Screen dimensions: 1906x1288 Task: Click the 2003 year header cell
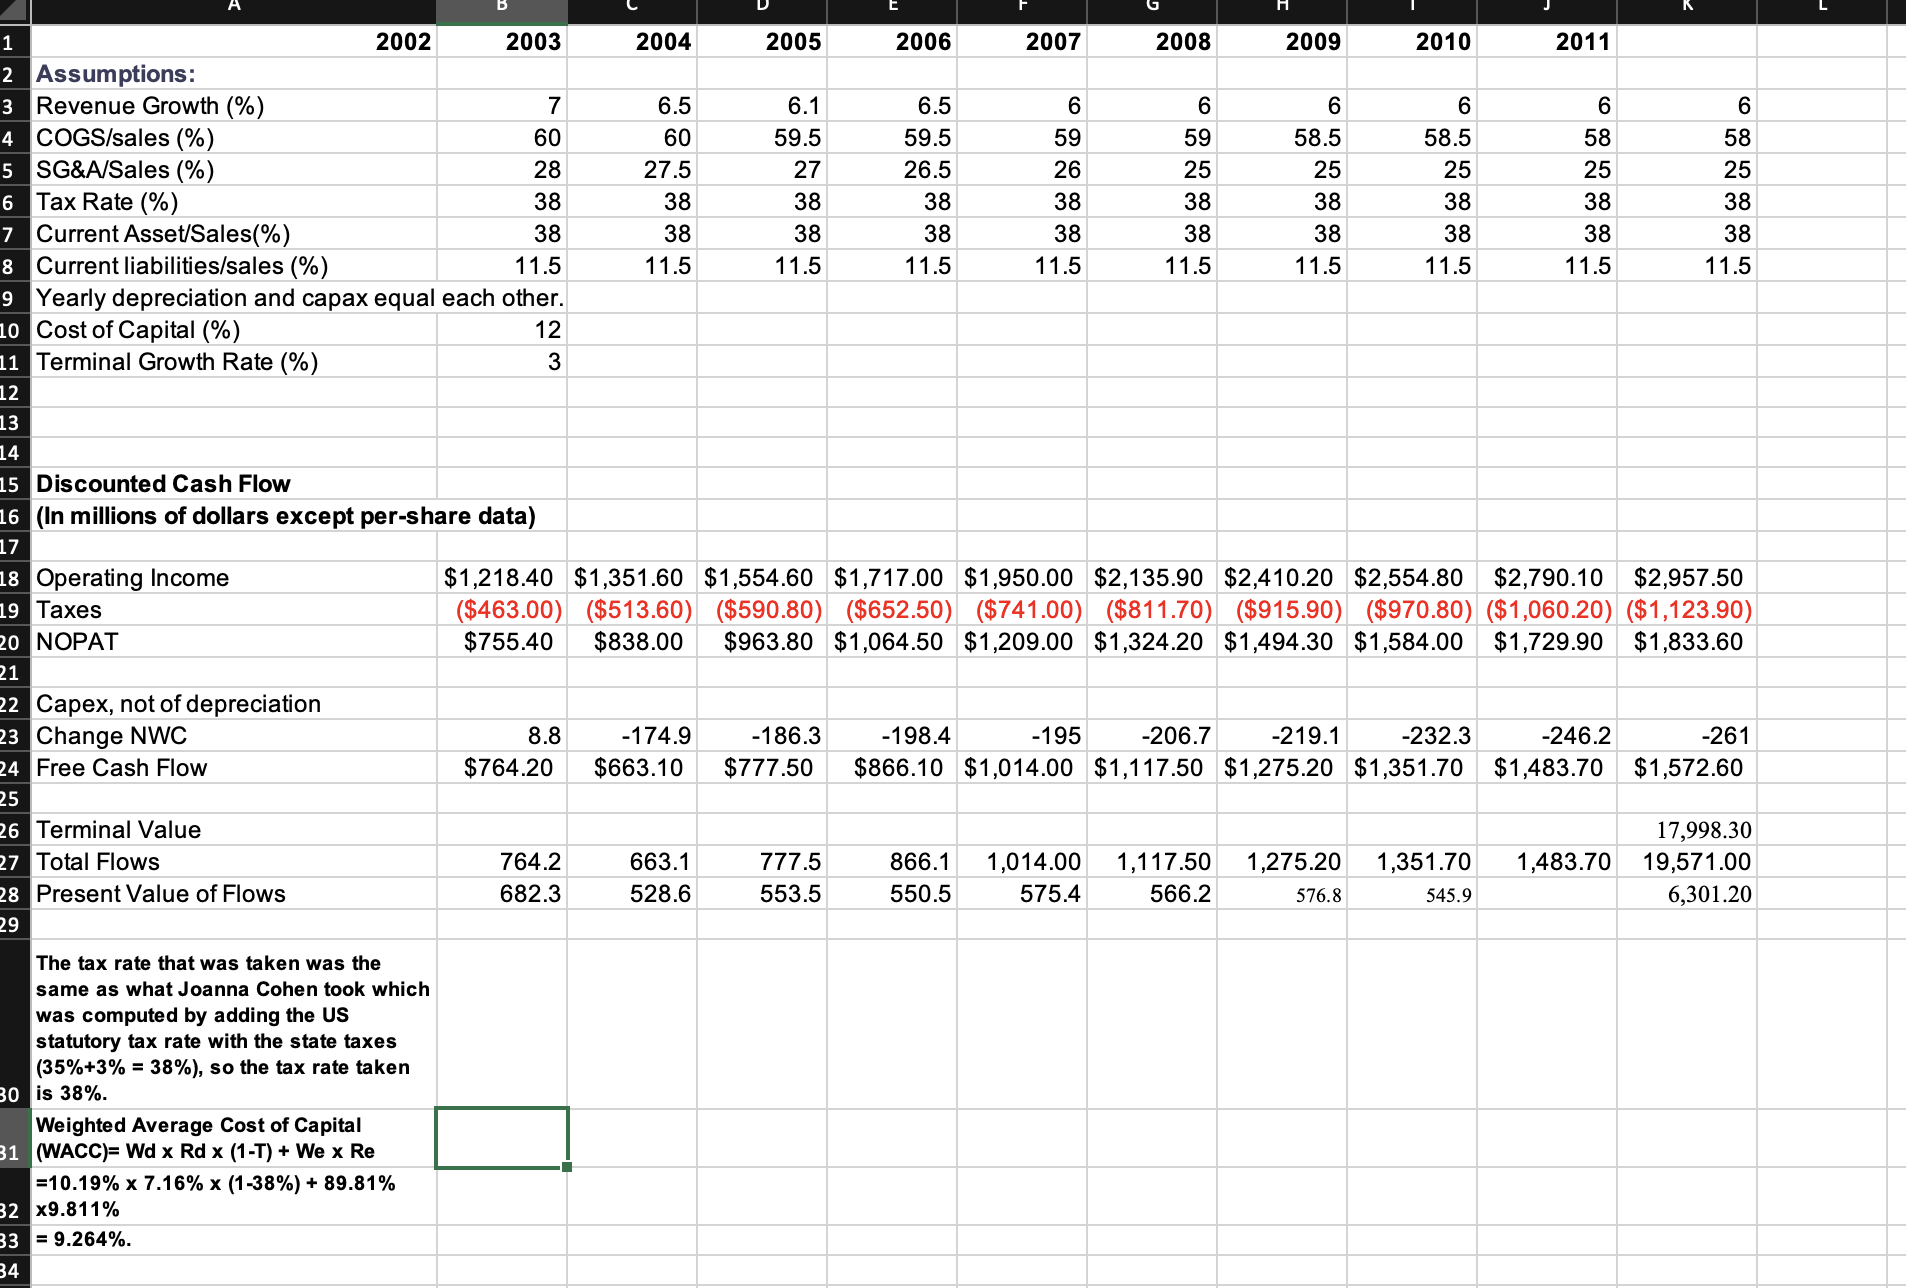[502, 42]
